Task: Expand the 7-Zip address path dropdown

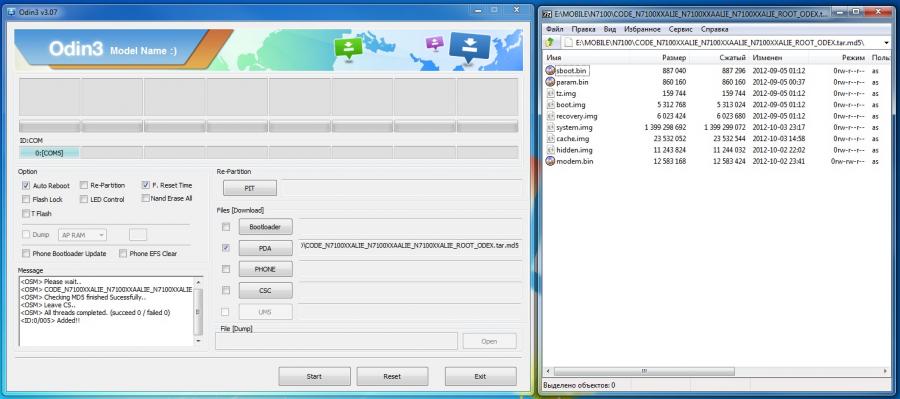Action: click(886, 42)
